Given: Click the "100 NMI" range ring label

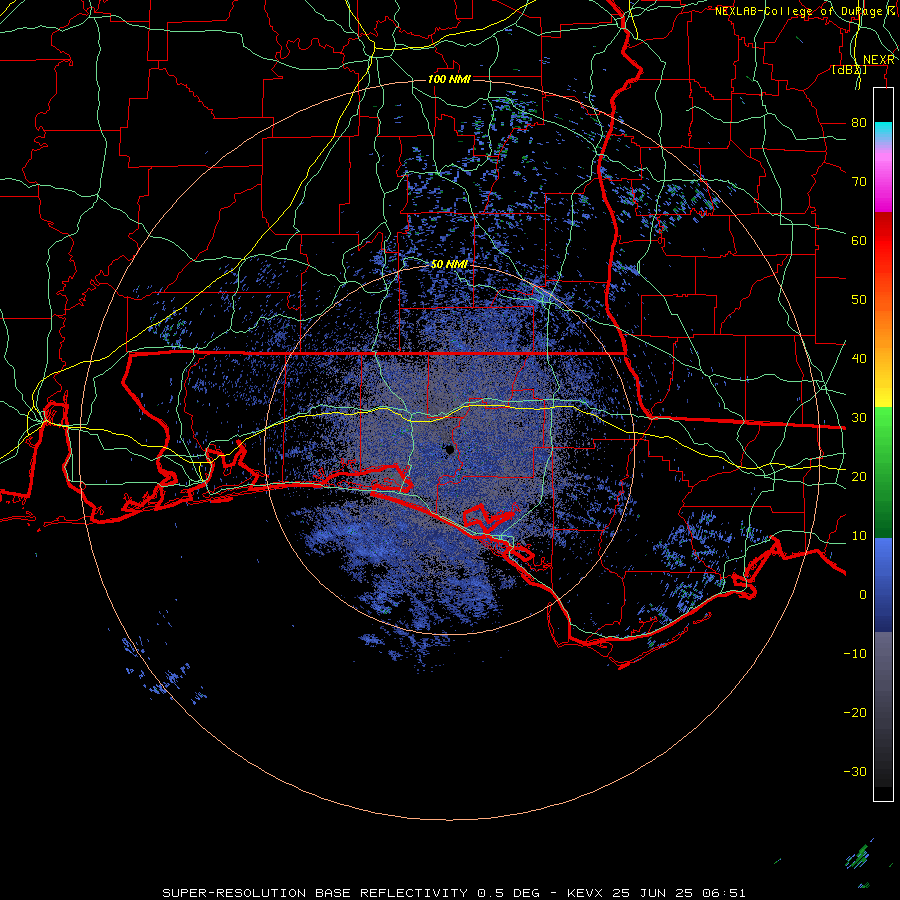Looking at the screenshot, I should click(449, 79).
